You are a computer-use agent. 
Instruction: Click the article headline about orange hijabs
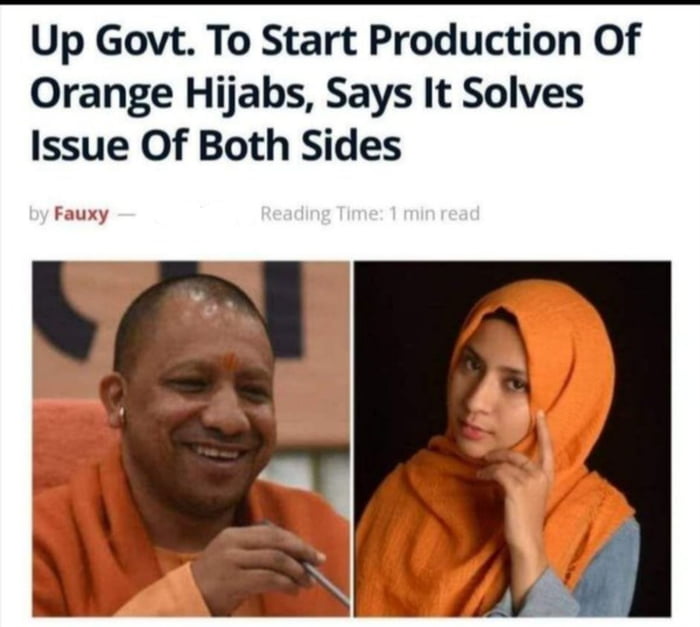point(335,93)
